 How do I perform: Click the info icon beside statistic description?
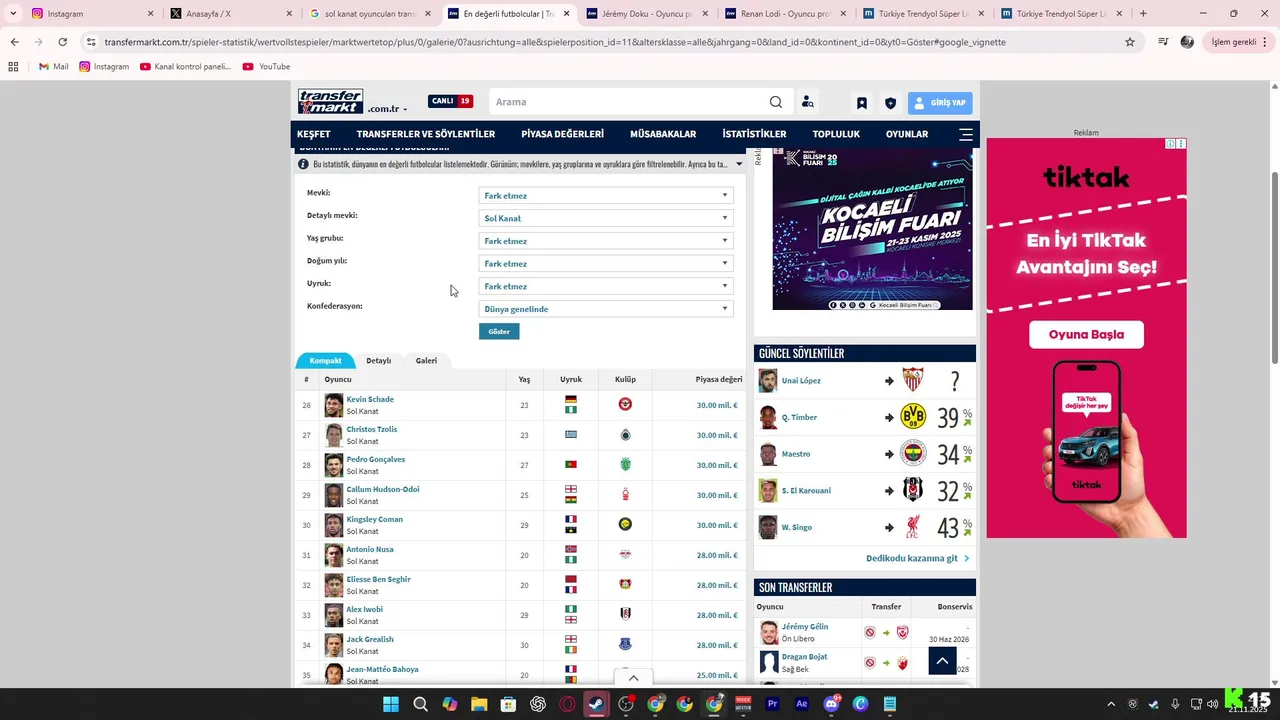(x=303, y=164)
